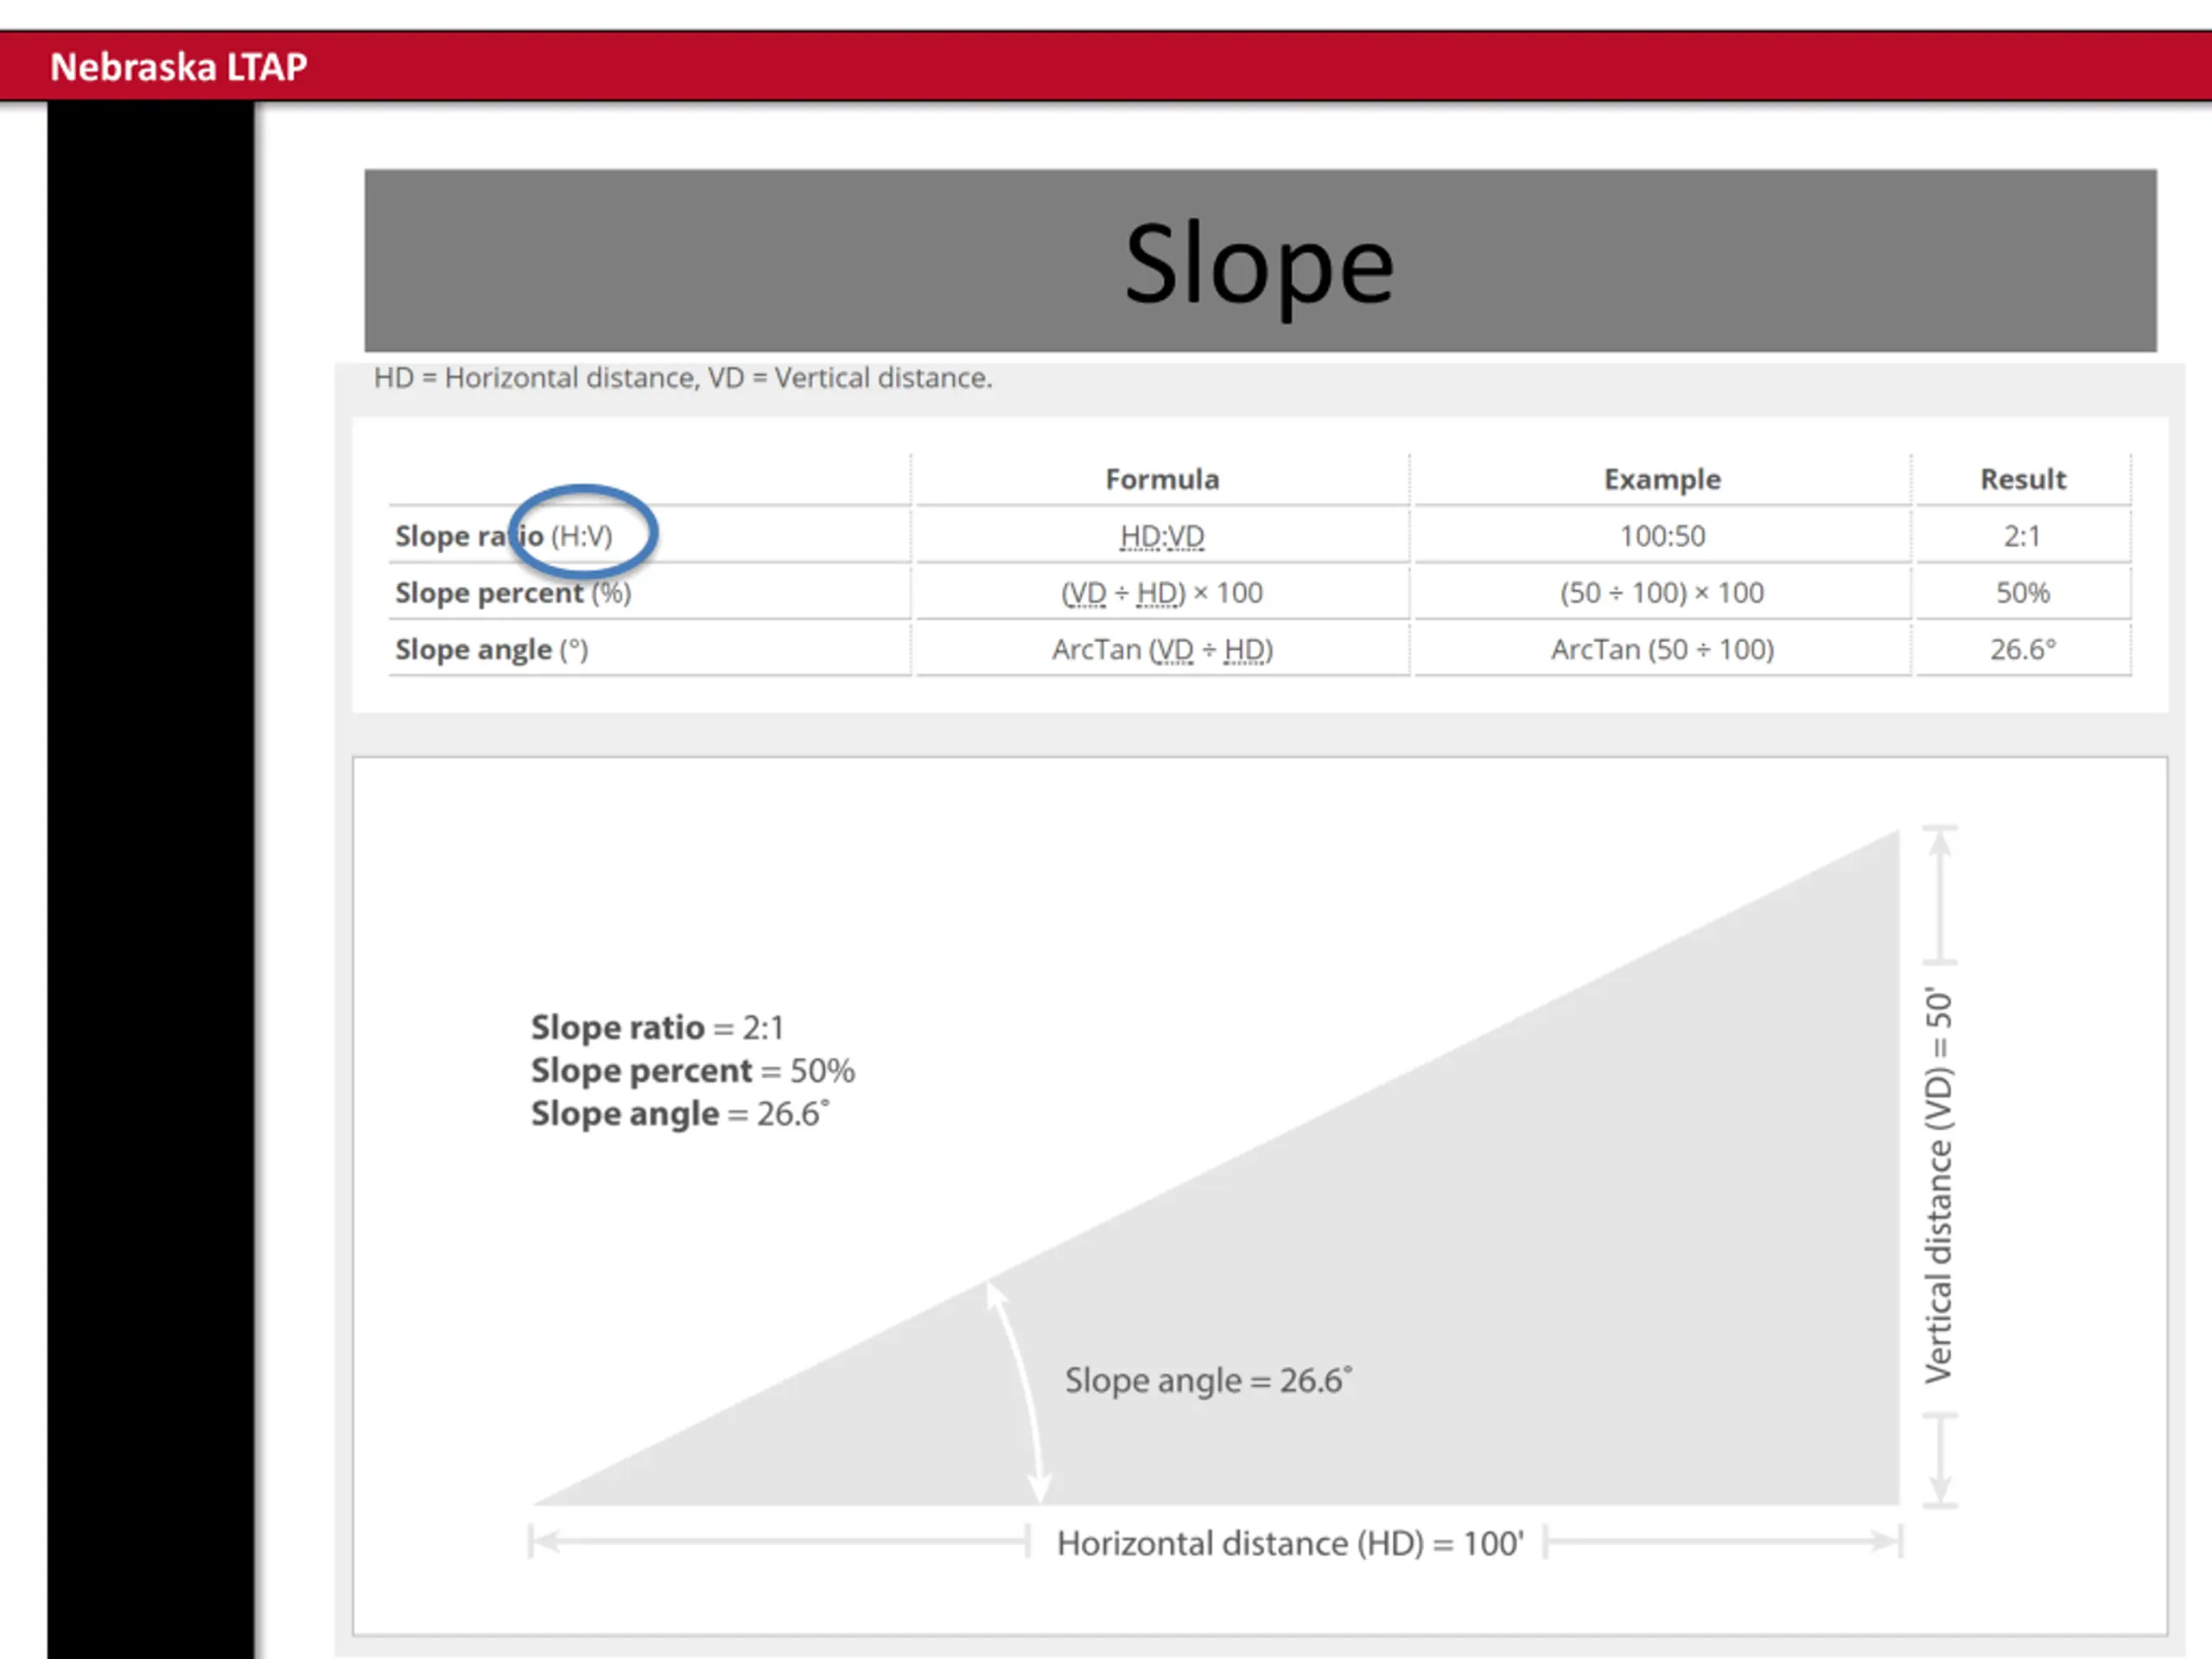
Task: Select the Slope angle row label
Action: pos(491,650)
